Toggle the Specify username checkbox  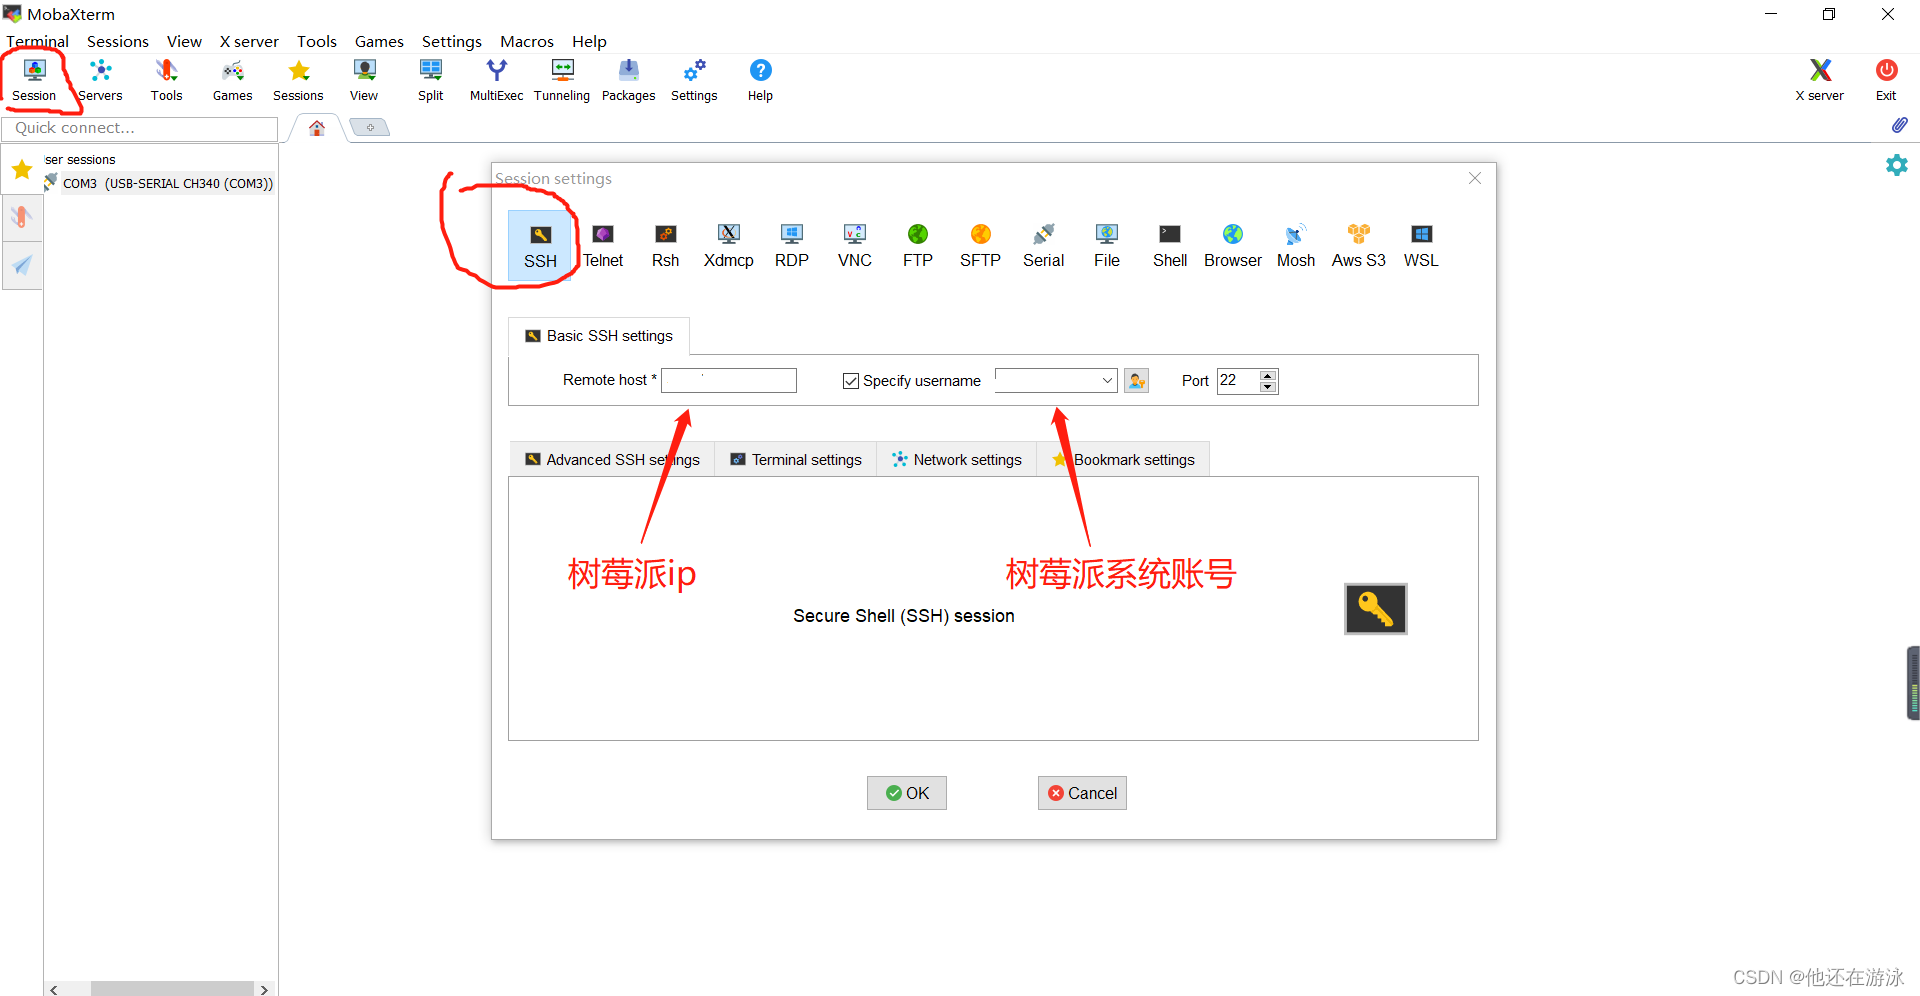[851, 381]
